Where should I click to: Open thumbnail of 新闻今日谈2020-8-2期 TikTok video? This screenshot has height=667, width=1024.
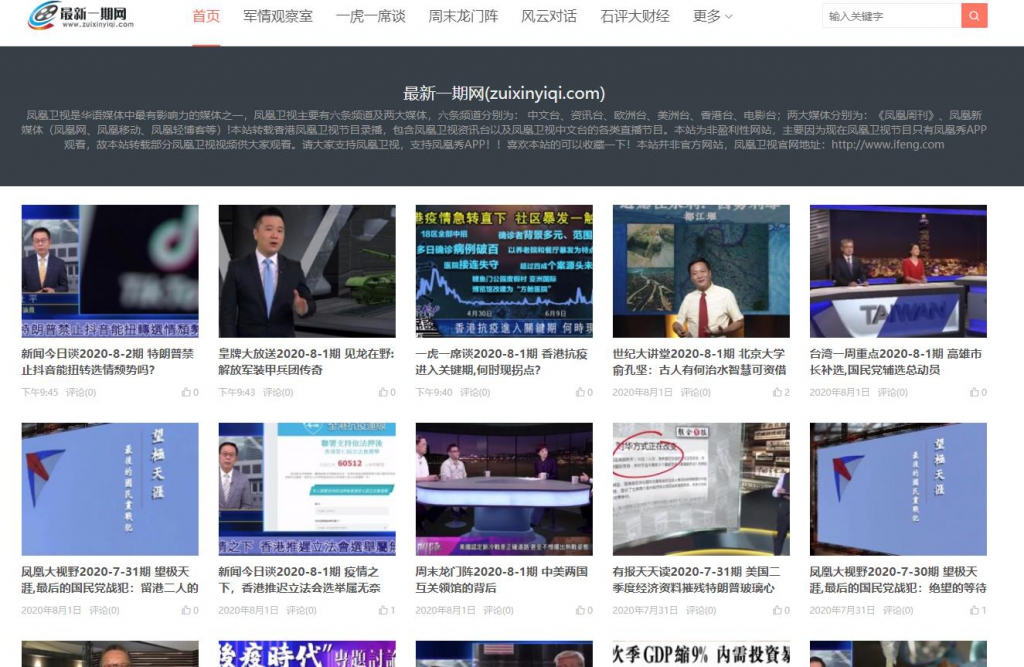tap(110, 271)
